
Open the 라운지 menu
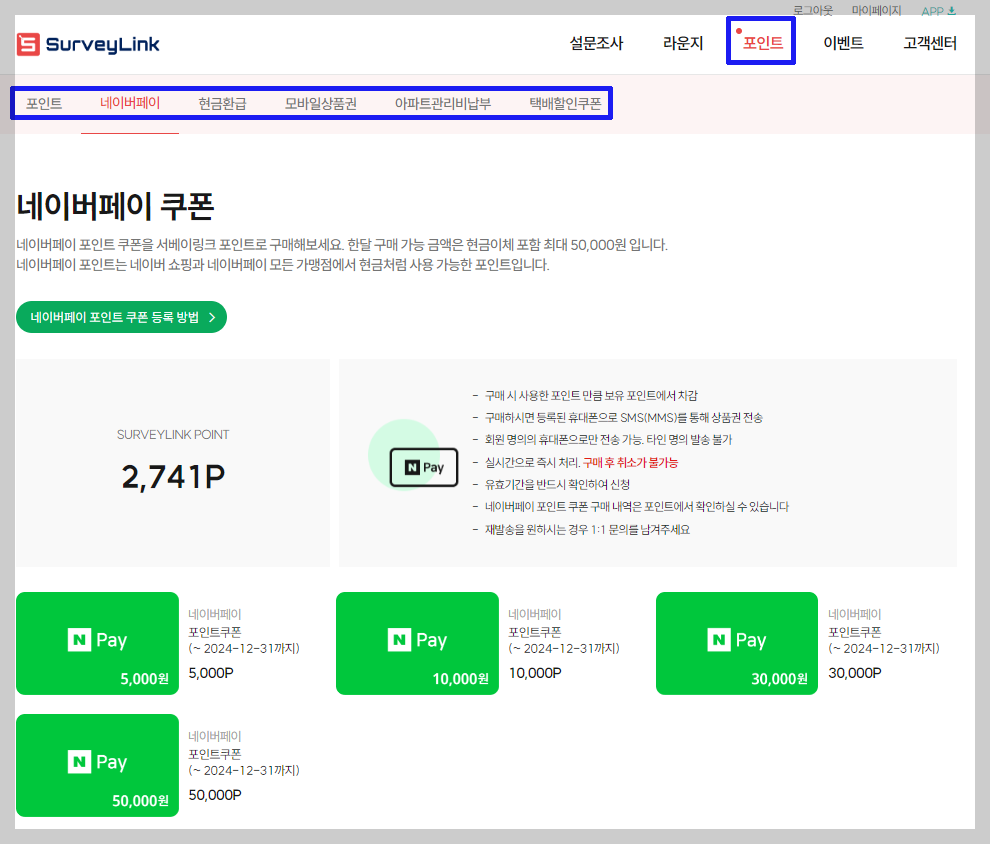point(683,43)
